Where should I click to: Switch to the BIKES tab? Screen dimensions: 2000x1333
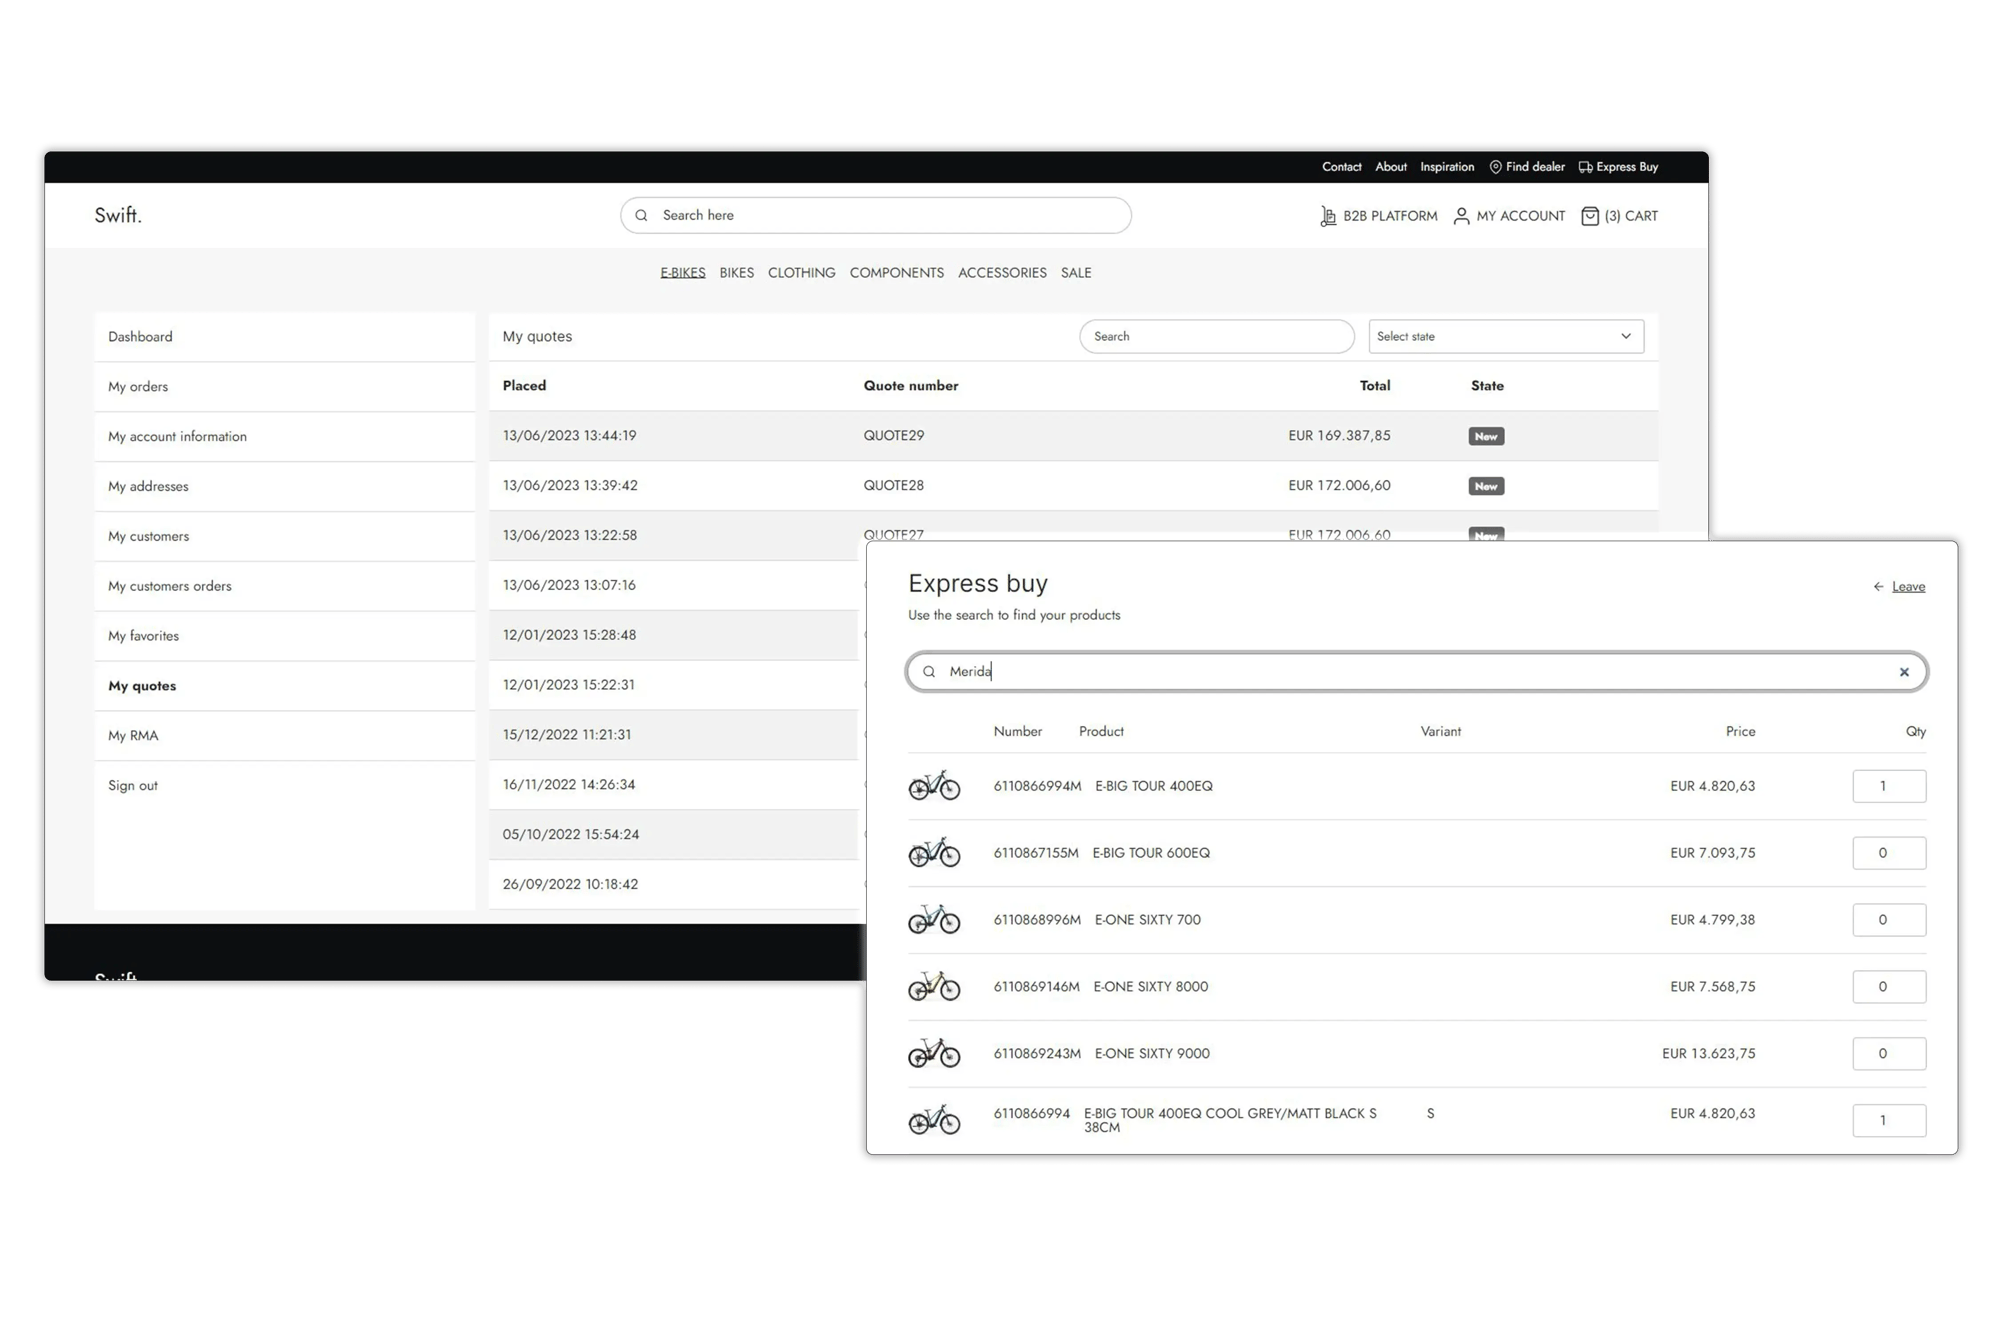point(736,272)
